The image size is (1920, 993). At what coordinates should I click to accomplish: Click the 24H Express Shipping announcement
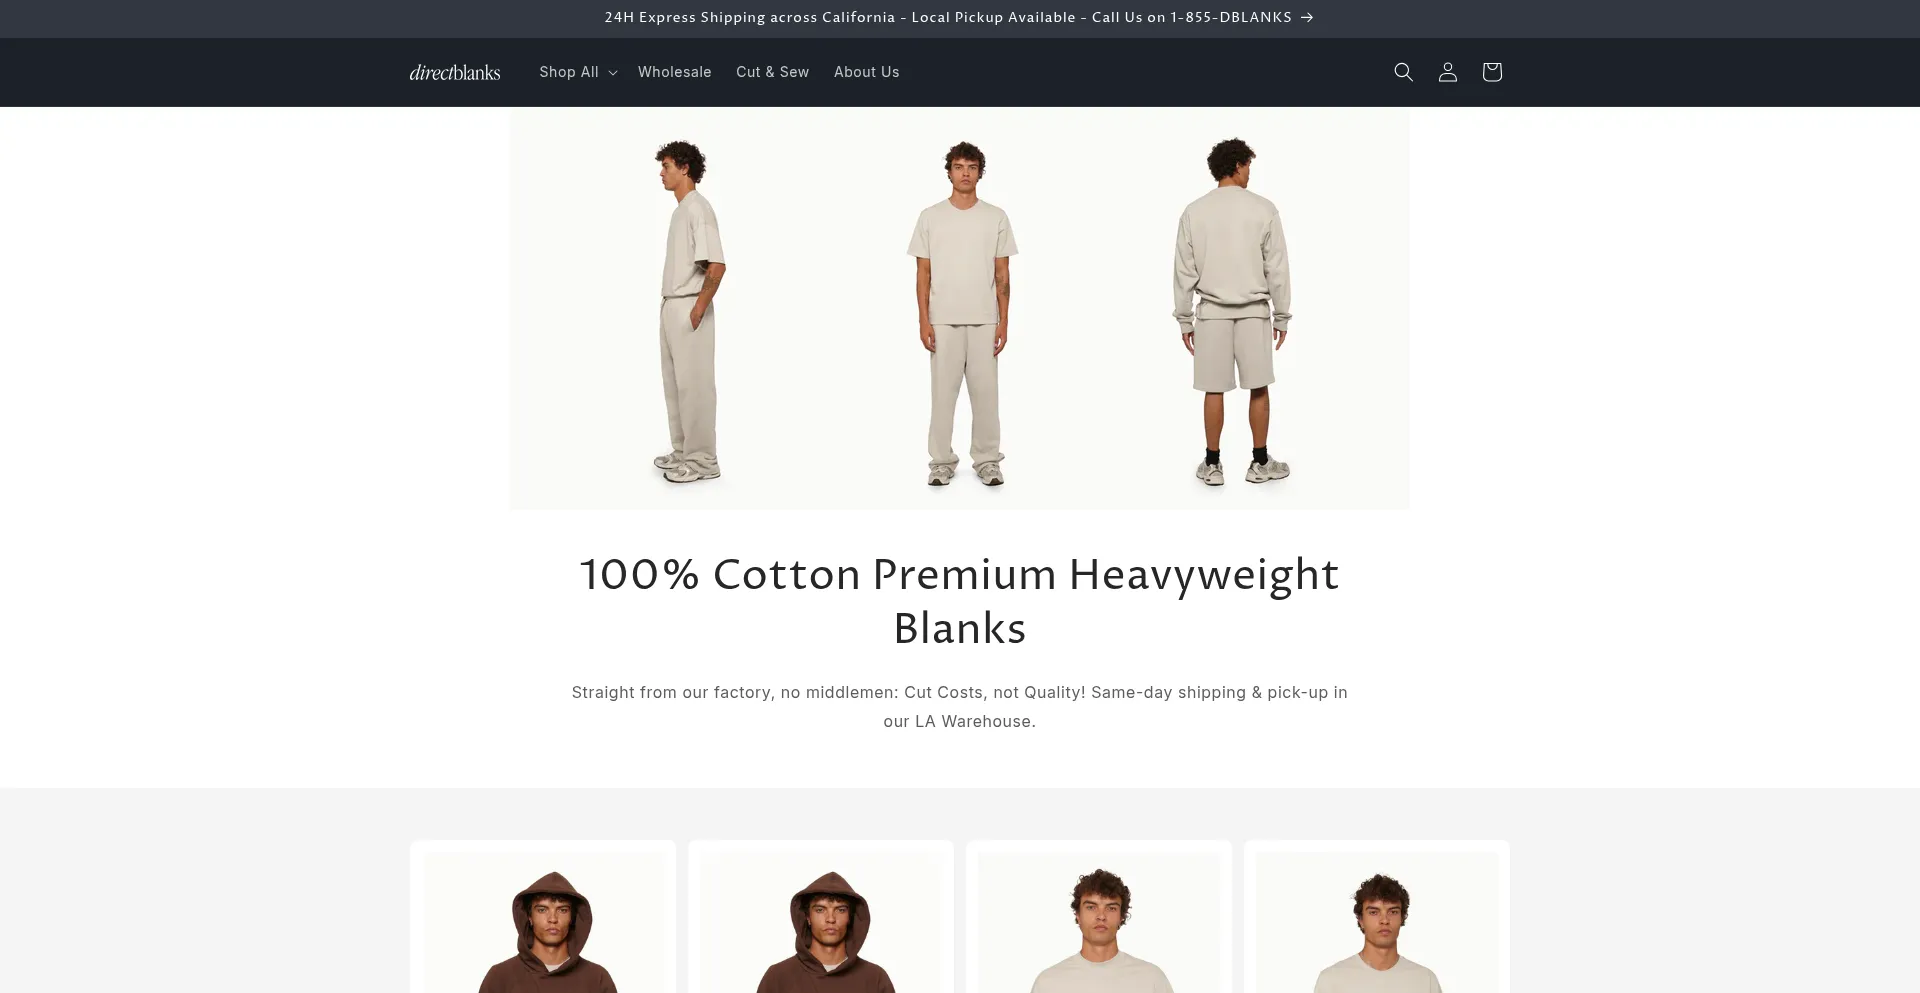tap(948, 17)
